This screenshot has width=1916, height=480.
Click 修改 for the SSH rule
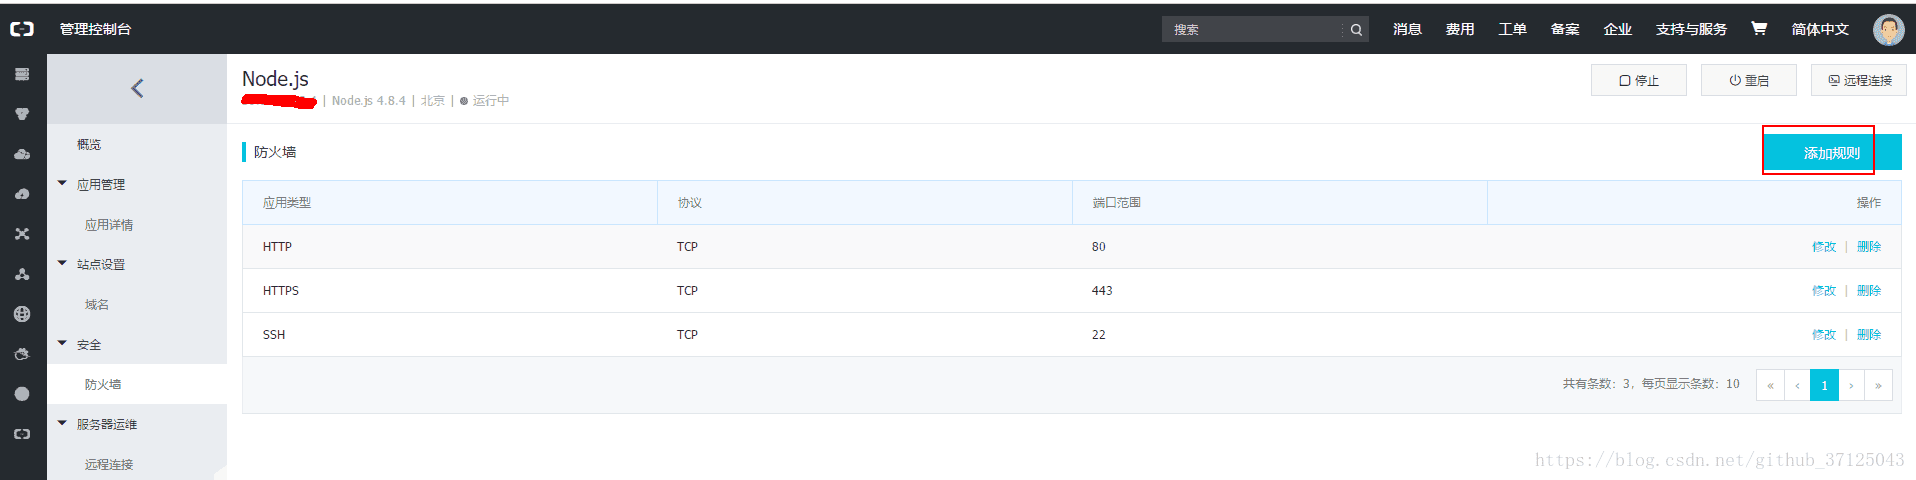[1824, 335]
